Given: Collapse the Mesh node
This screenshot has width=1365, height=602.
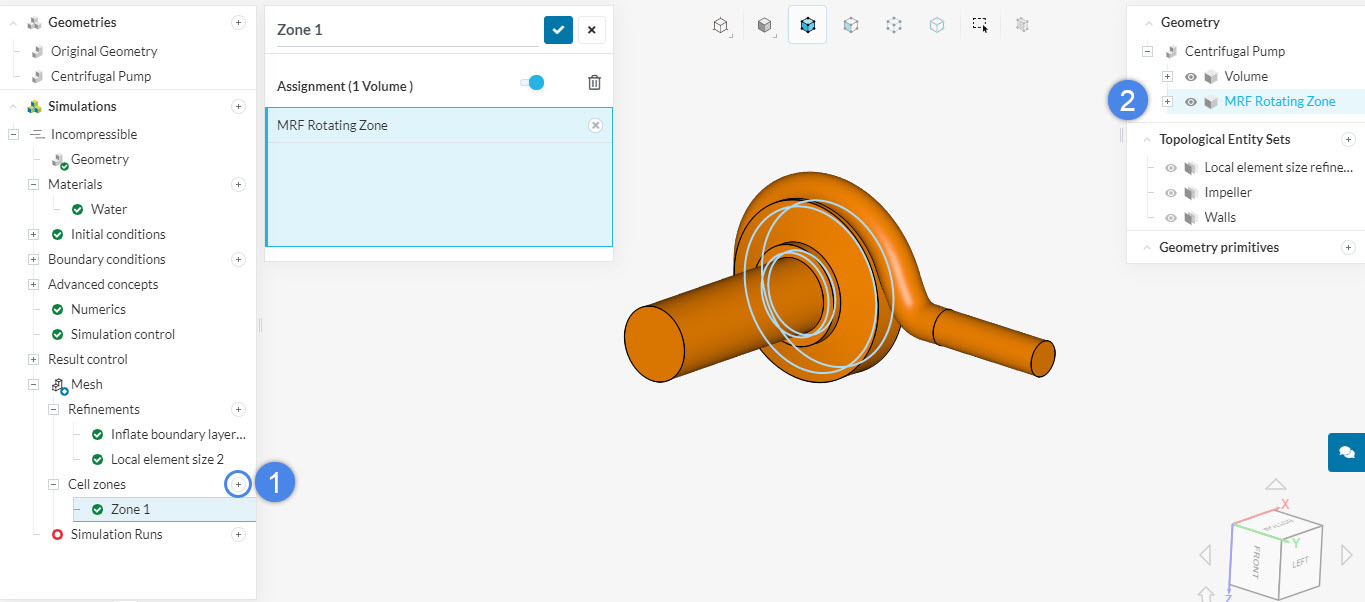Looking at the screenshot, I should 33,384.
